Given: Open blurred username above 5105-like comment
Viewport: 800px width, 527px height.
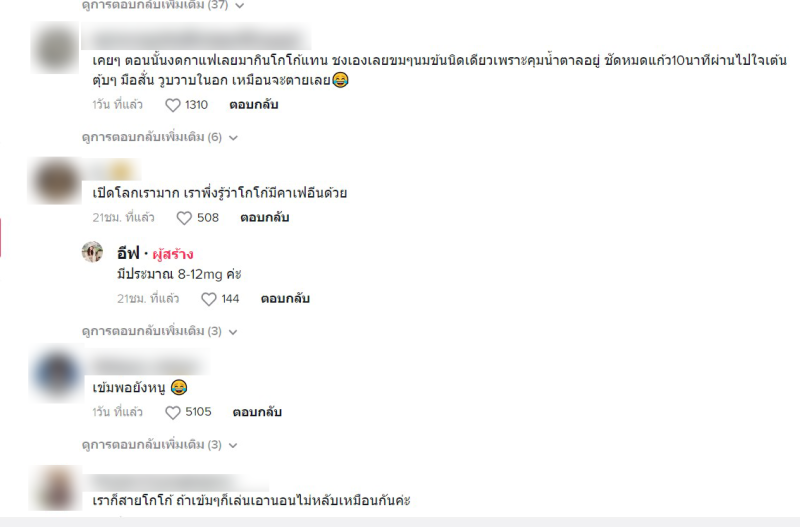Looking at the screenshot, I should pyautogui.click(x=147, y=365).
